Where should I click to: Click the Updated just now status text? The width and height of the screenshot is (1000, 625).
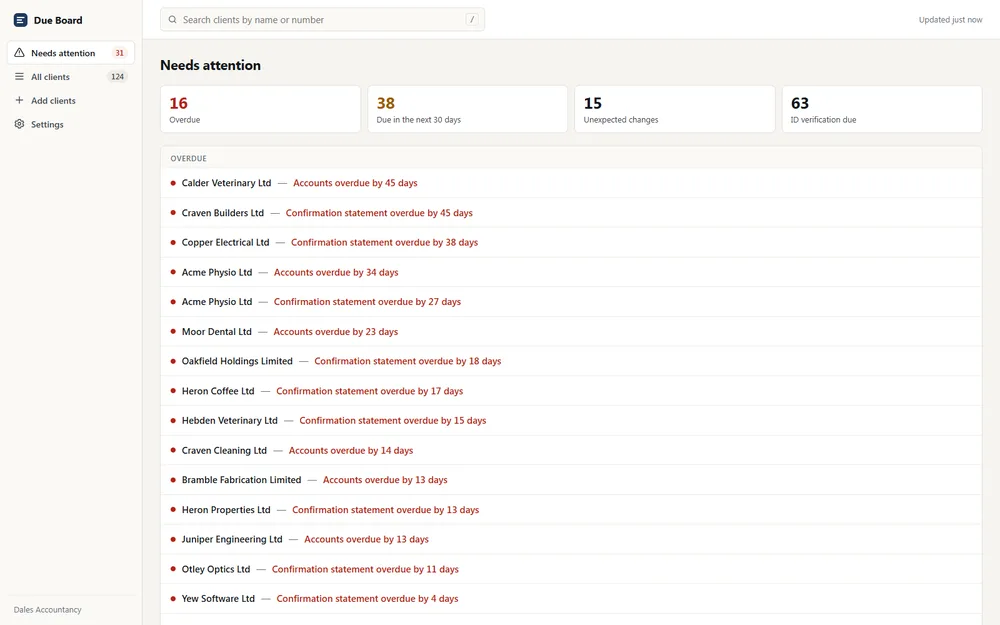(950, 20)
